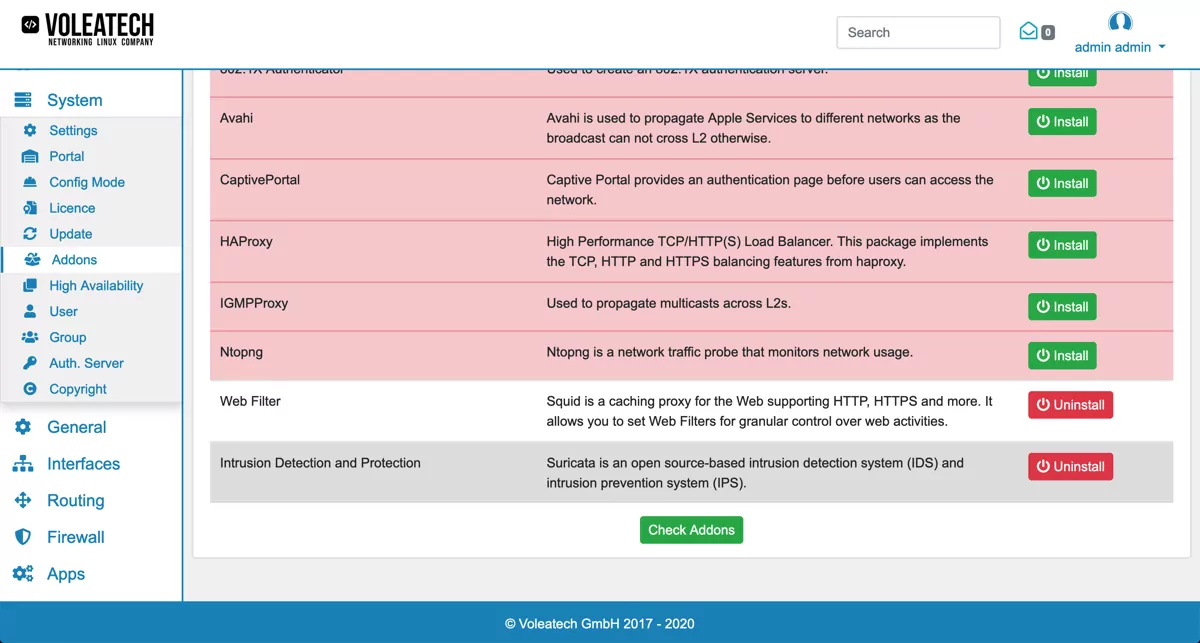The height and width of the screenshot is (643, 1200).
Task: Install the Ntopng network probe
Action: pos(1062,355)
